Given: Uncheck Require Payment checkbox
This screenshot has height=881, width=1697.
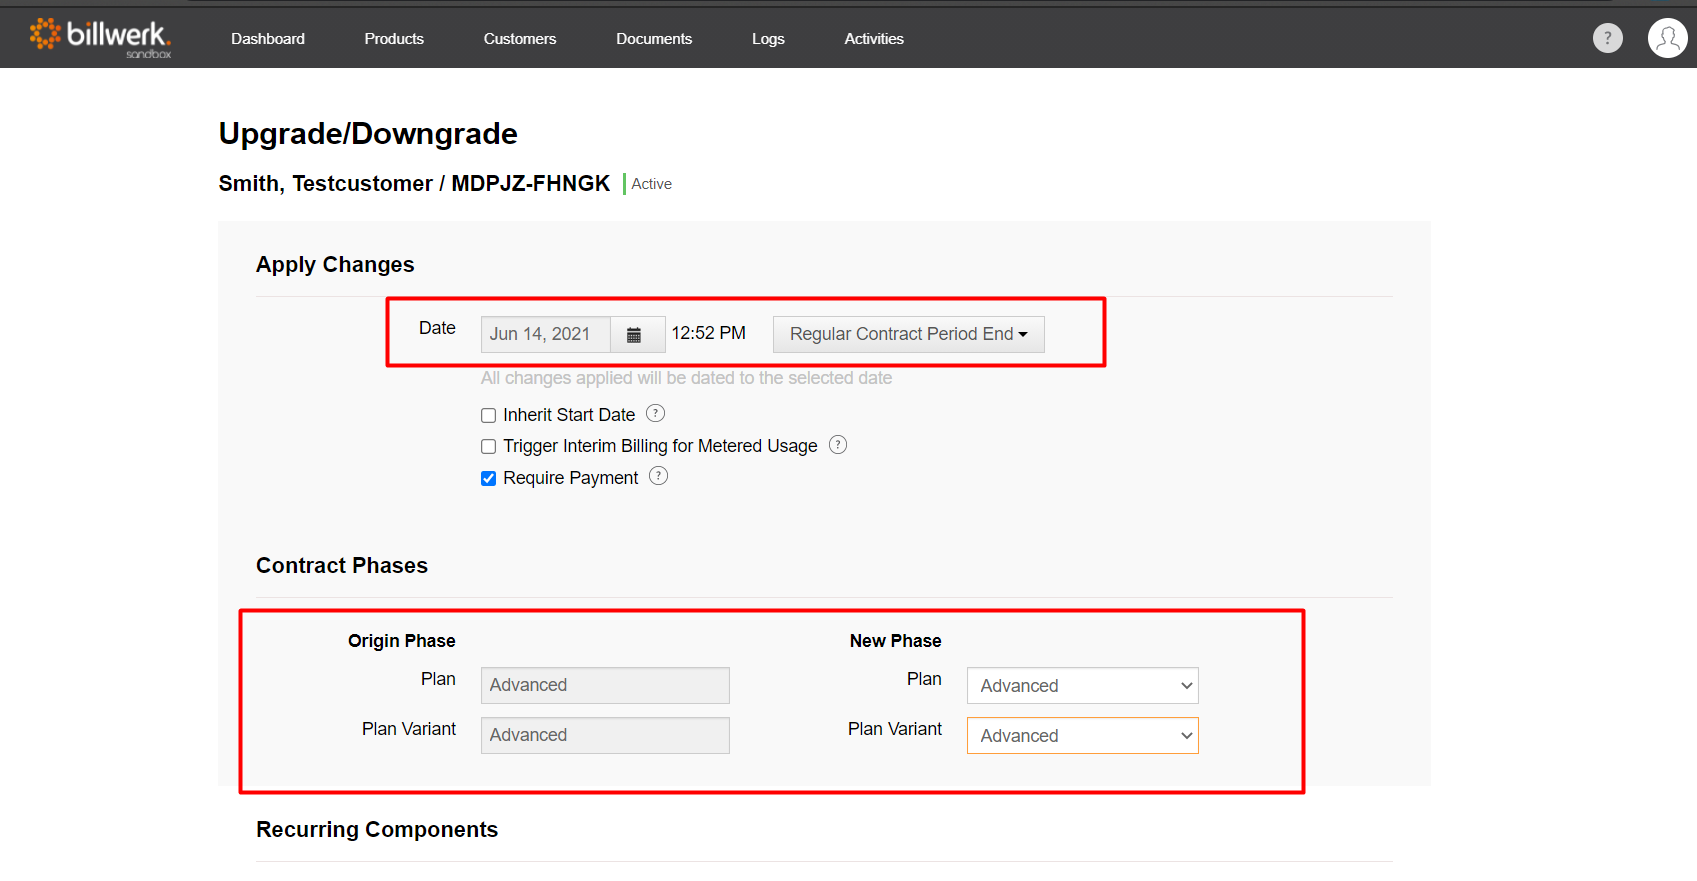Looking at the screenshot, I should pyautogui.click(x=488, y=478).
